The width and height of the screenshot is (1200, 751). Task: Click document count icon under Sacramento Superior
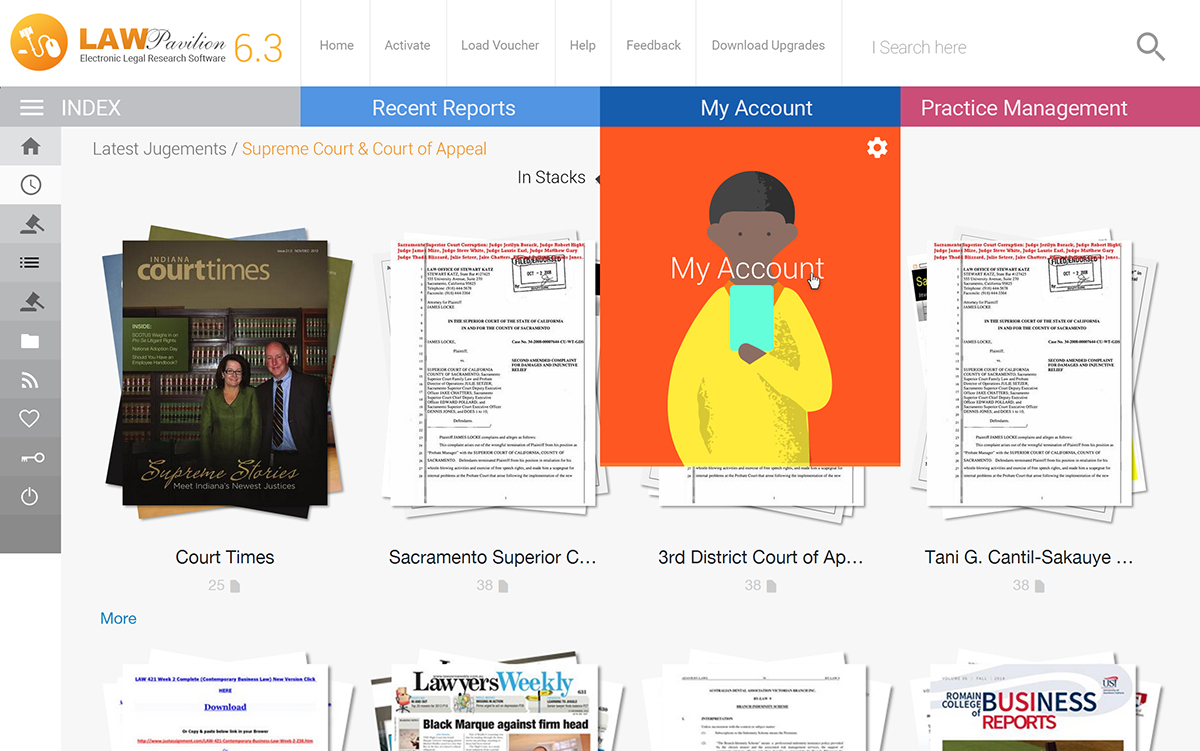[504, 586]
